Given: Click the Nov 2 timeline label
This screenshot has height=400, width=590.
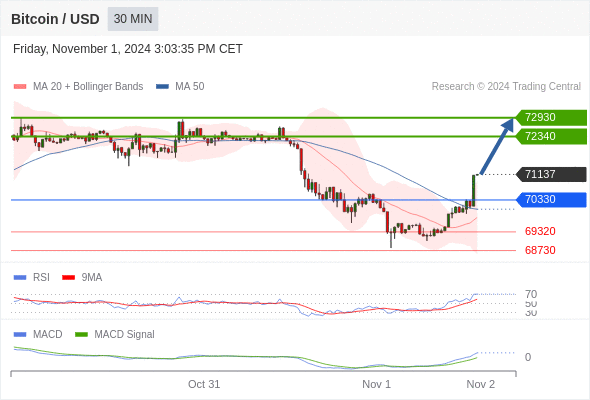Looking at the screenshot, I should 481,384.
